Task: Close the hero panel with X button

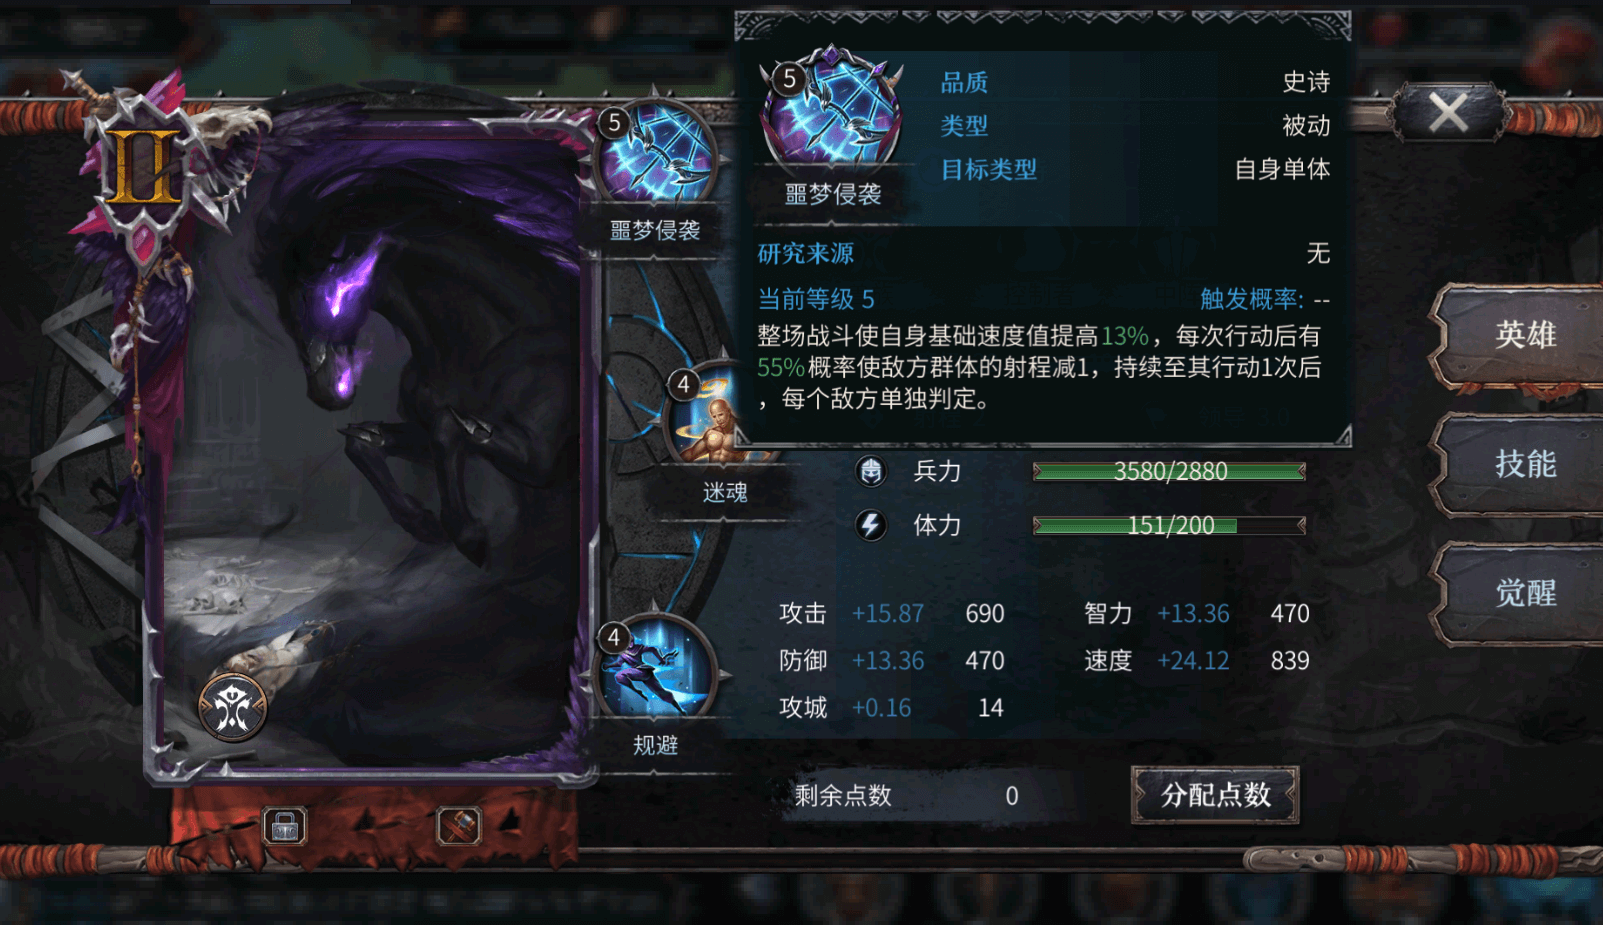Action: 1448,112
